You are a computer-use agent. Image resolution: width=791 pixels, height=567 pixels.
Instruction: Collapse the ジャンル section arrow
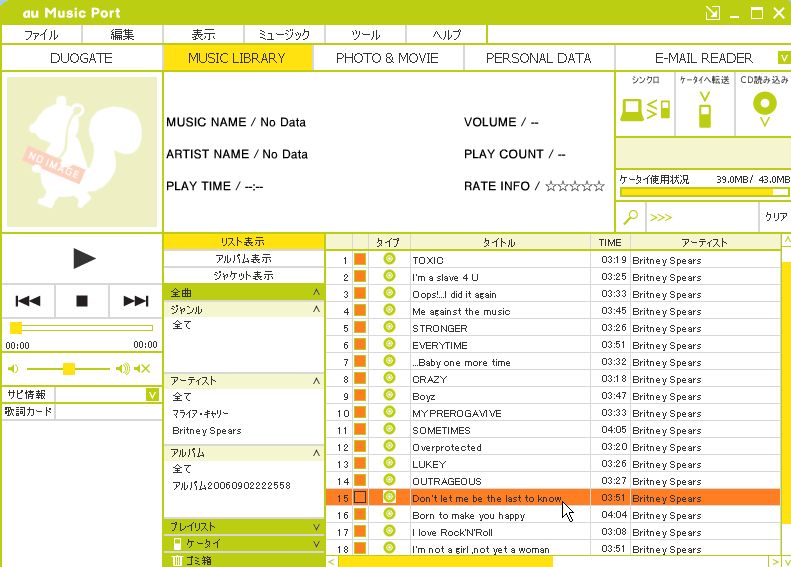316,309
